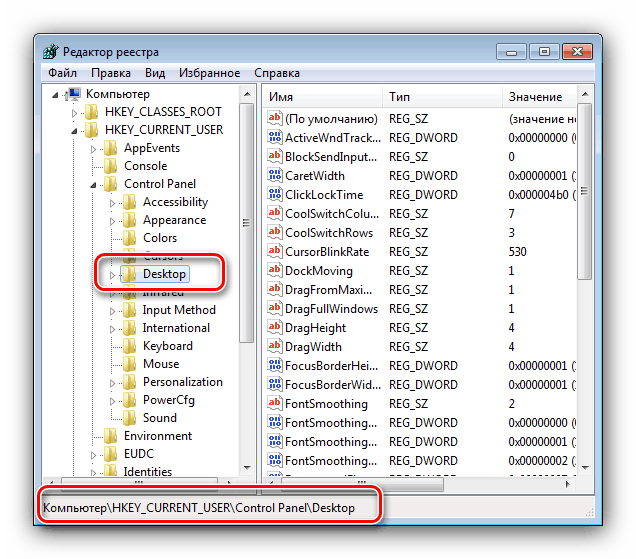Image resolution: width=636 pixels, height=559 pixels.
Task: Collapse the Control Panel node
Action: click(93, 185)
